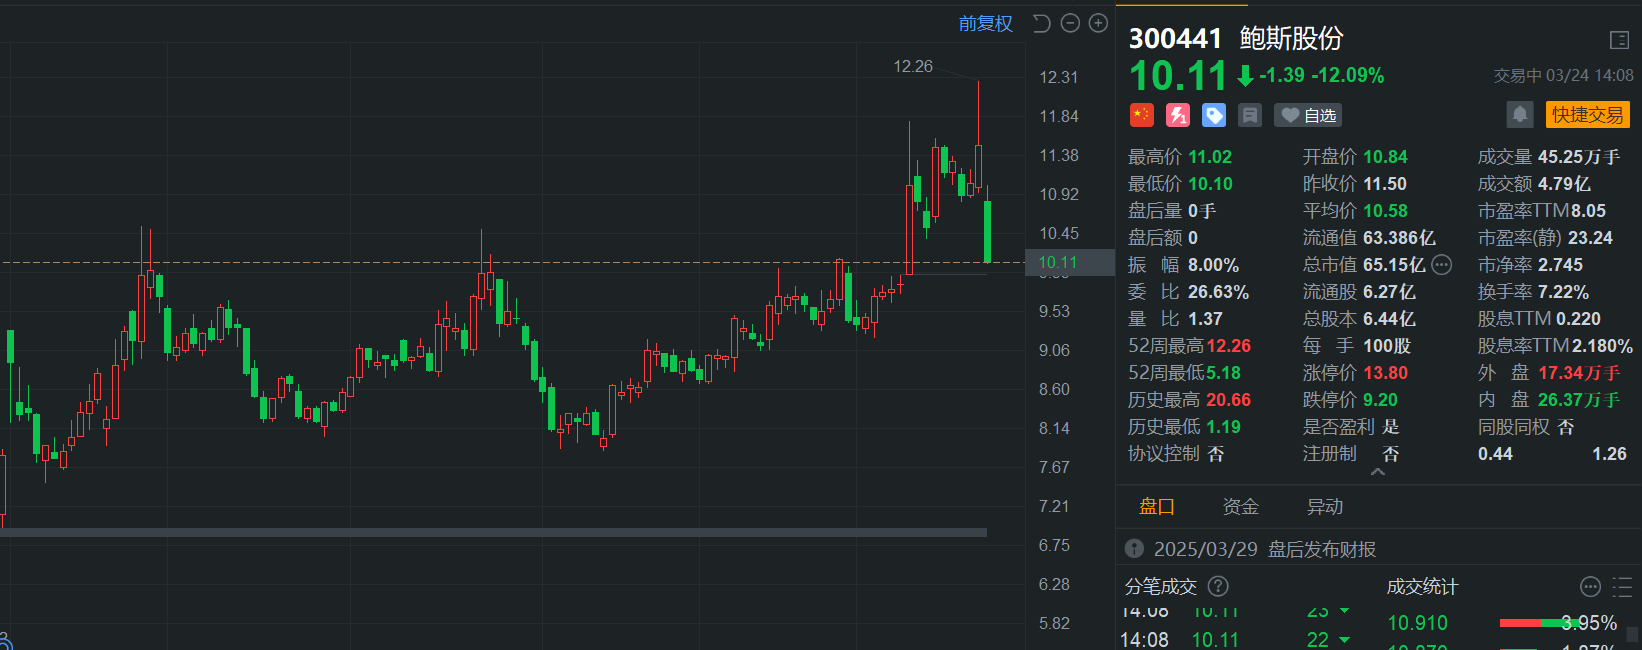Click the pink lightning bolt icon
Screen dimensions: 1642x650
pyautogui.click(x=1178, y=115)
